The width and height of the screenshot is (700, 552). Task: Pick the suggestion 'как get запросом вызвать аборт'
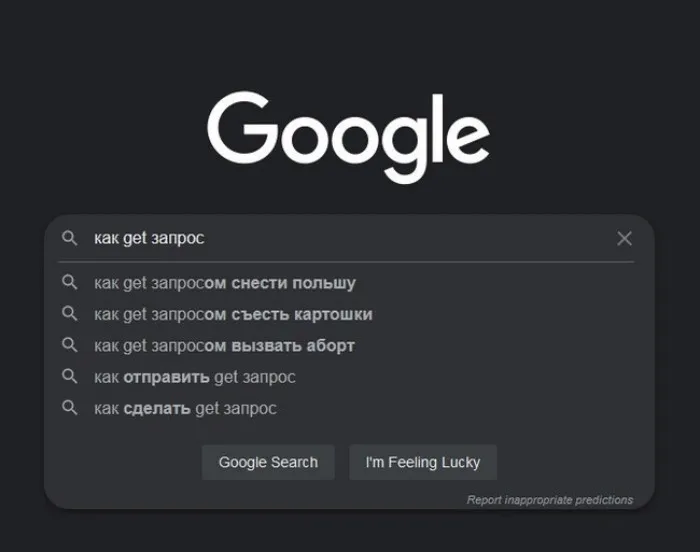pyautogui.click(x=224, y=345)
